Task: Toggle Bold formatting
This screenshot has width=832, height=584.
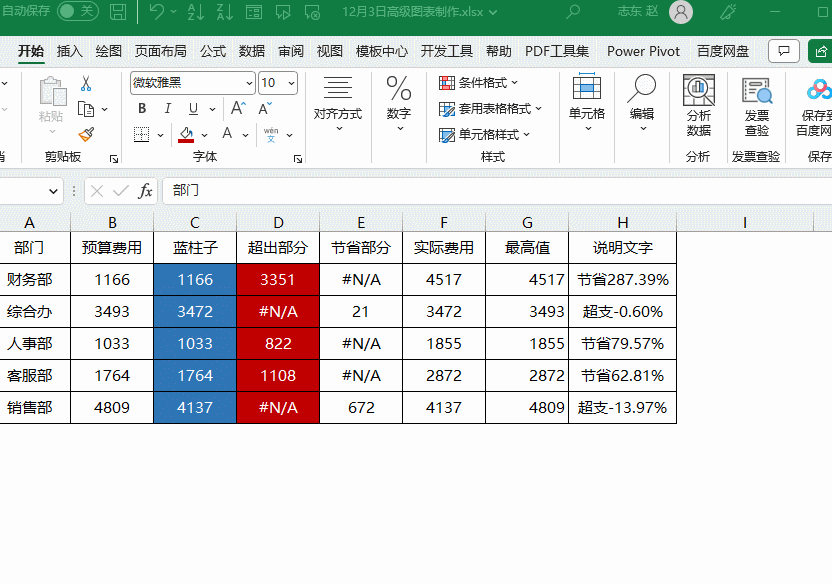Action: (142, 109)
